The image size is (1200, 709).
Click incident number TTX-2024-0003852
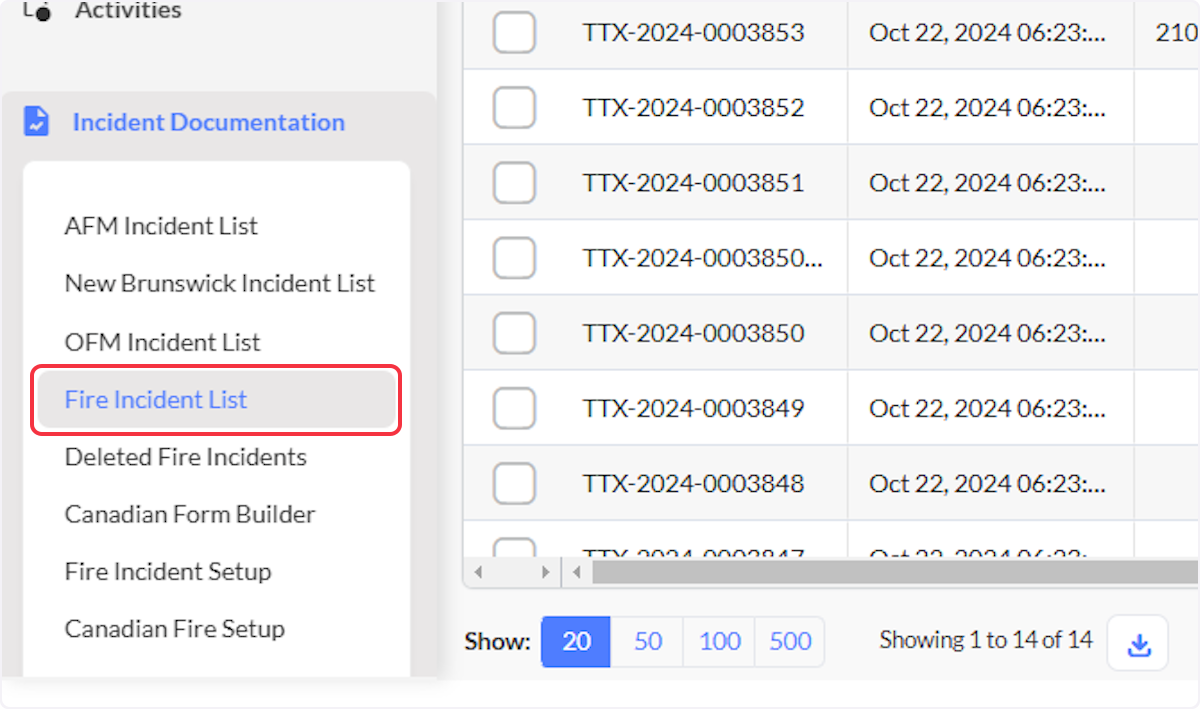tap(693, 107)
